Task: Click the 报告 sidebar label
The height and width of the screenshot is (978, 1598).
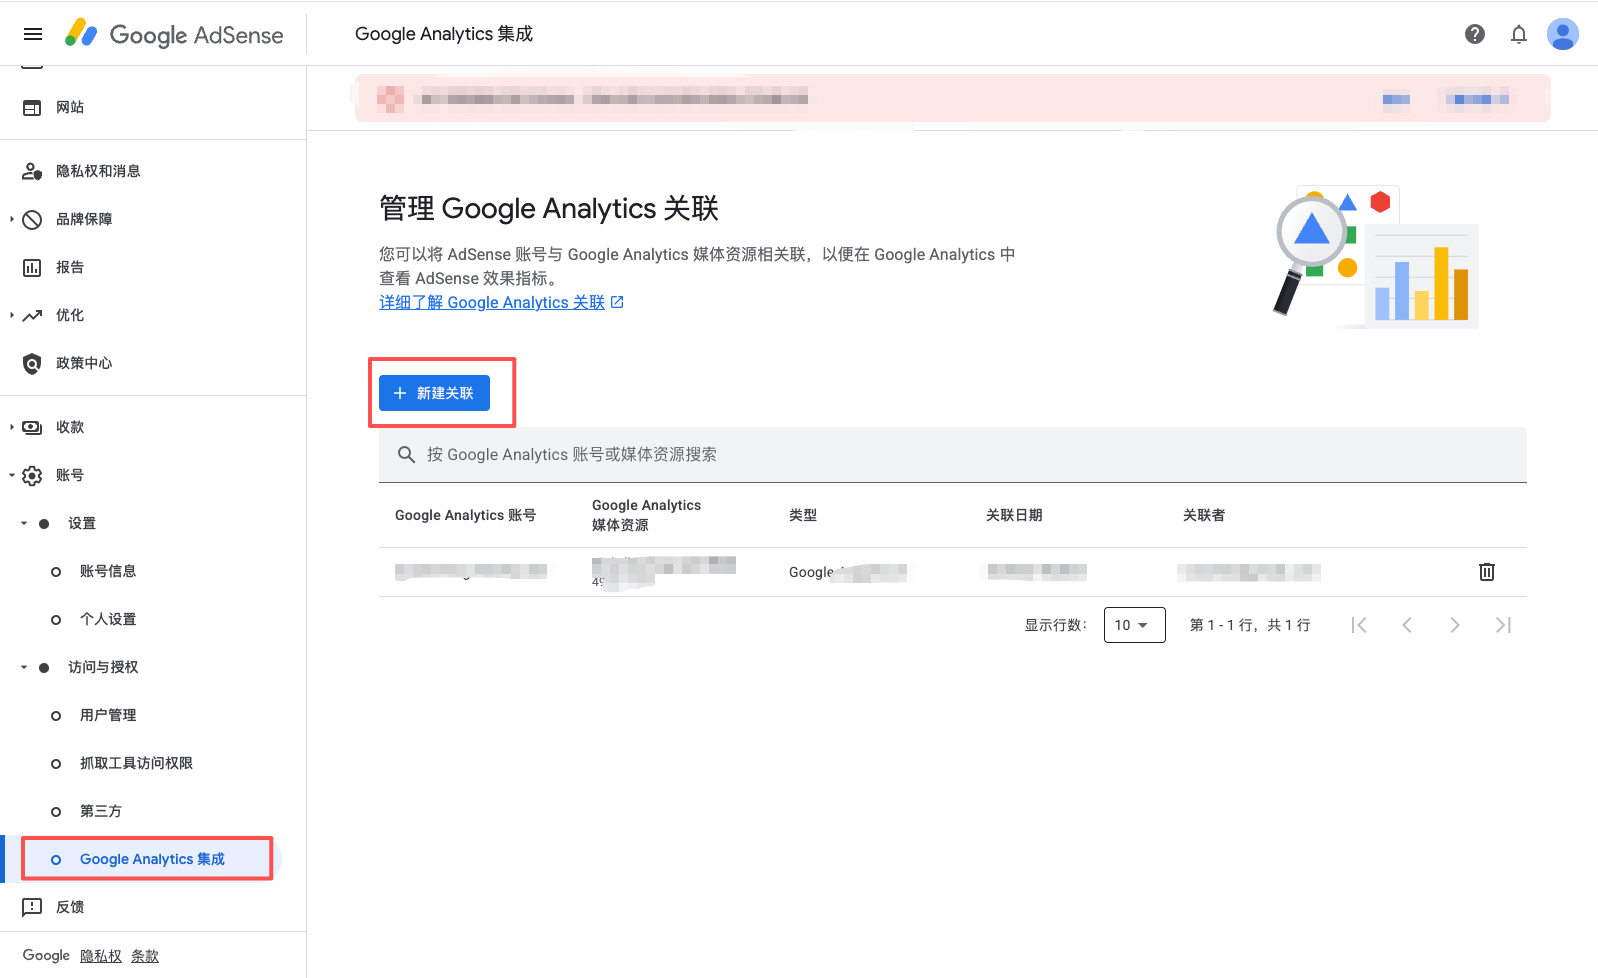Action: [70, 267]
